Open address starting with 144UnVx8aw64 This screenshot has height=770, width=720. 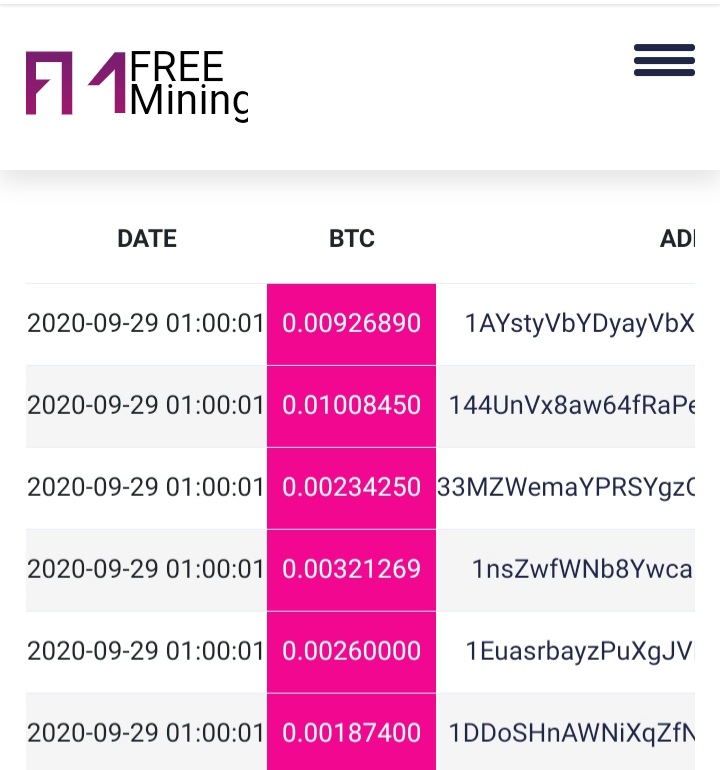click(572, 406)
